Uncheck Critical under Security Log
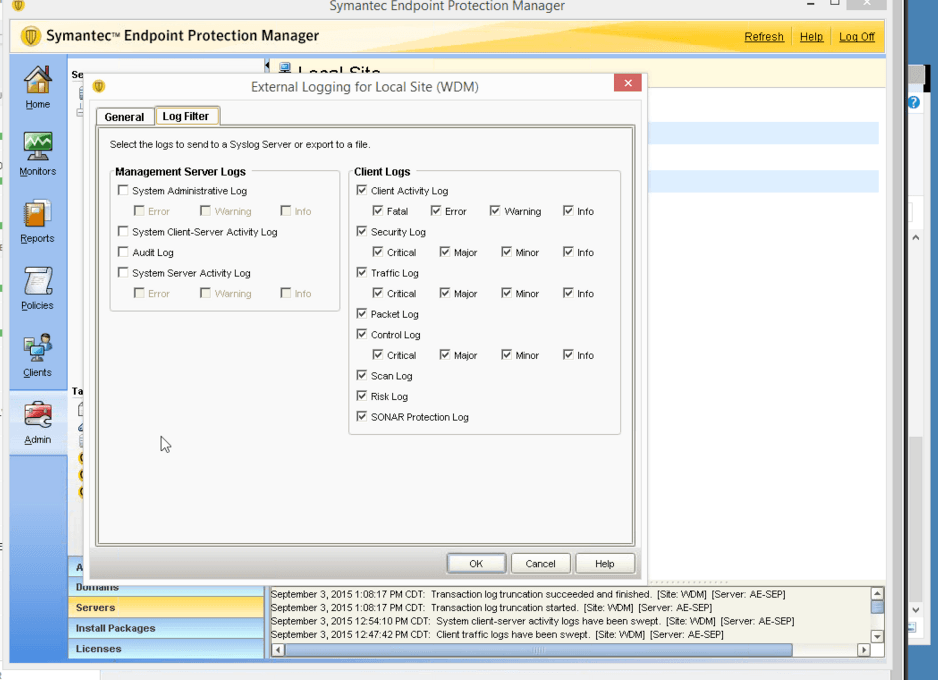938x680 pixels. pyautogui.click(x=377, y=252)
